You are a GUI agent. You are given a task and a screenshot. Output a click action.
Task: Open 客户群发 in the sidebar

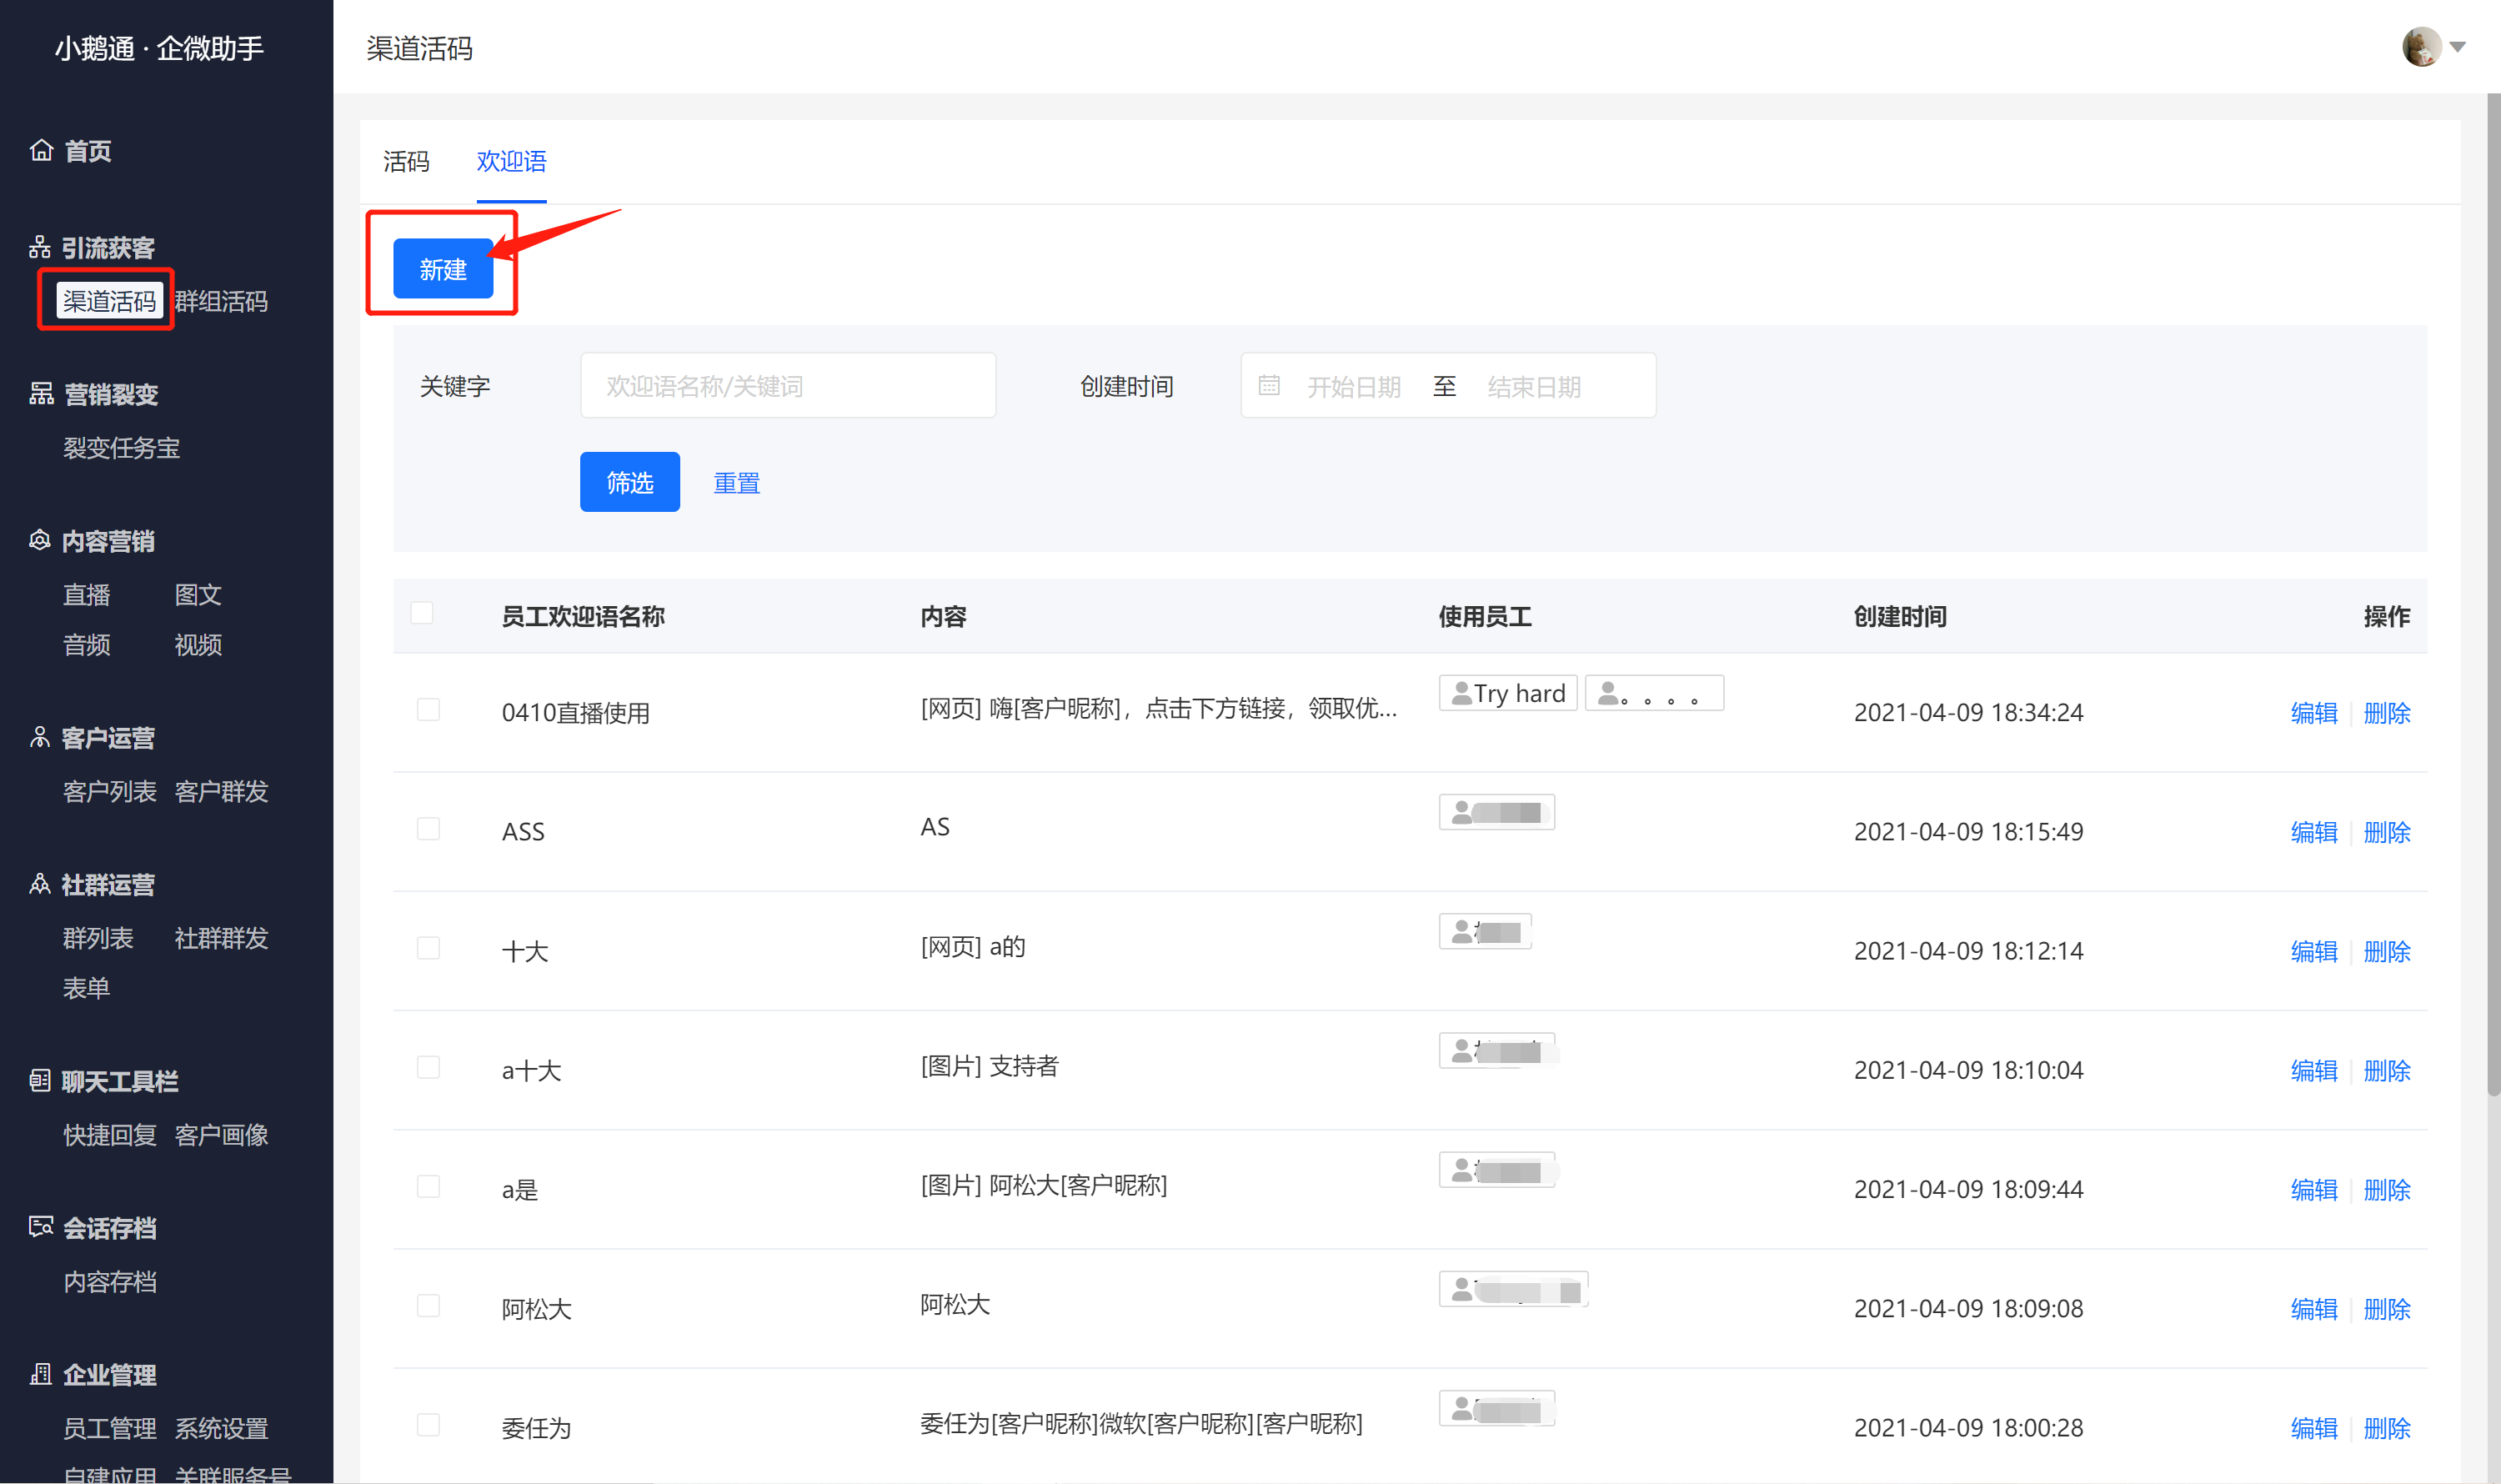[221, 792]
